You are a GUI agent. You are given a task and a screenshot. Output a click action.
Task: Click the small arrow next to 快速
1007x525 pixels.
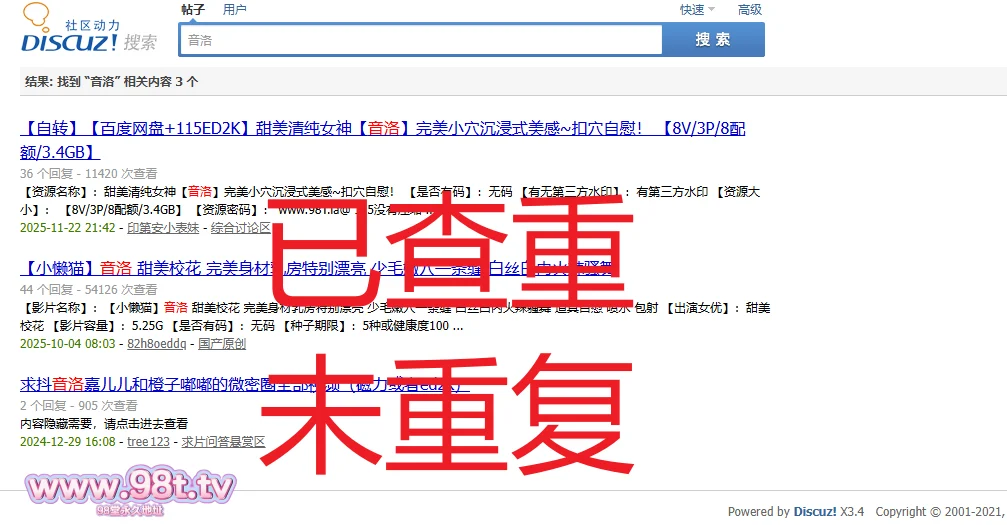[x=712, y=10]
